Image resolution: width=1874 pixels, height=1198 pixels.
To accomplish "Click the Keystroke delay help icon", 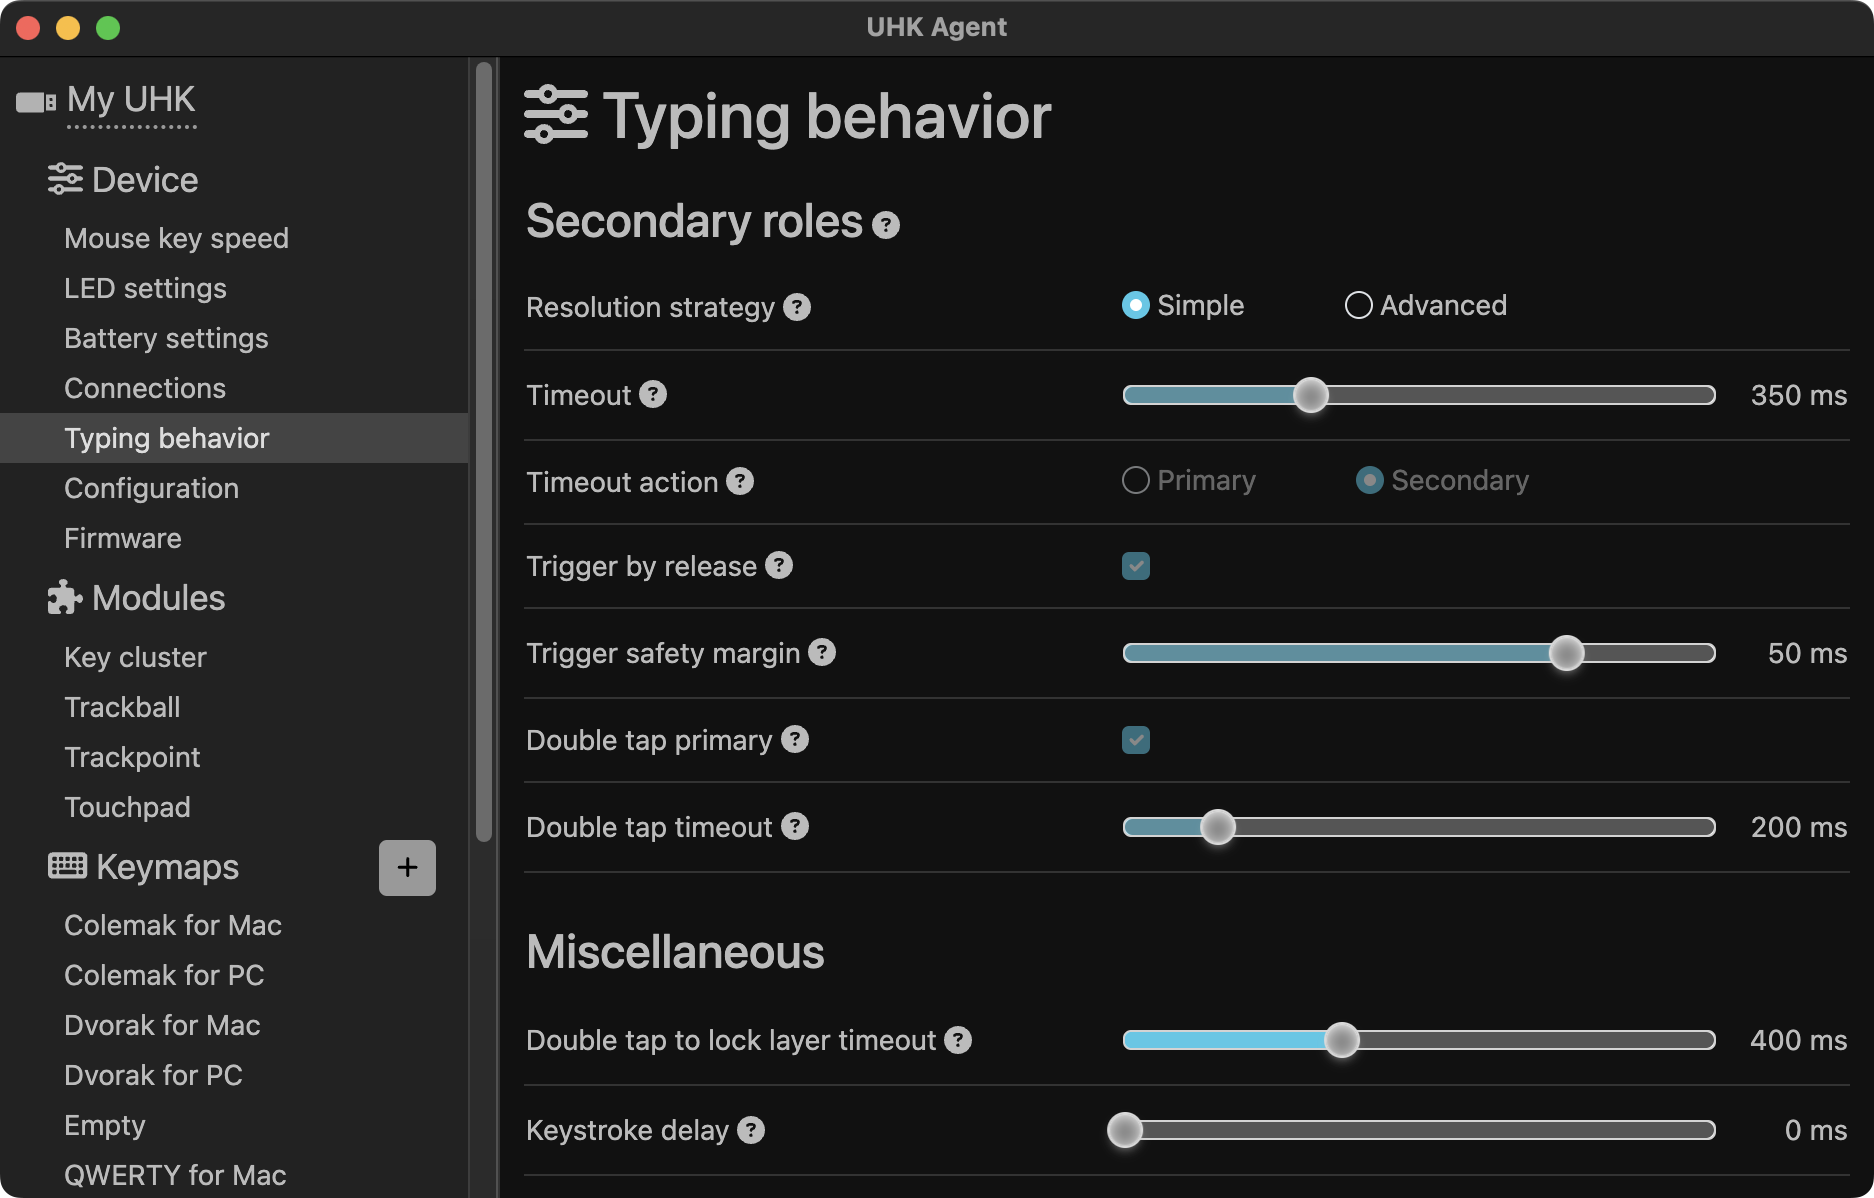I will [751, 1130].
